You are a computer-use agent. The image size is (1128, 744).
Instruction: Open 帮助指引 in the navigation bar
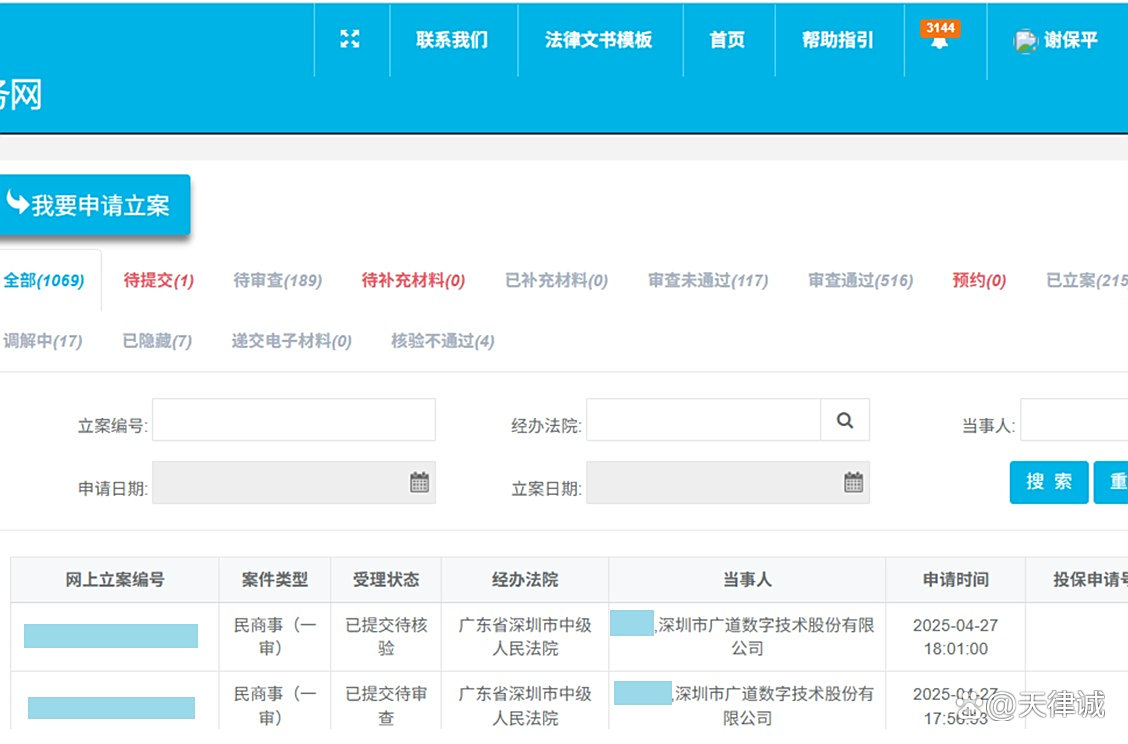(839, 40)
